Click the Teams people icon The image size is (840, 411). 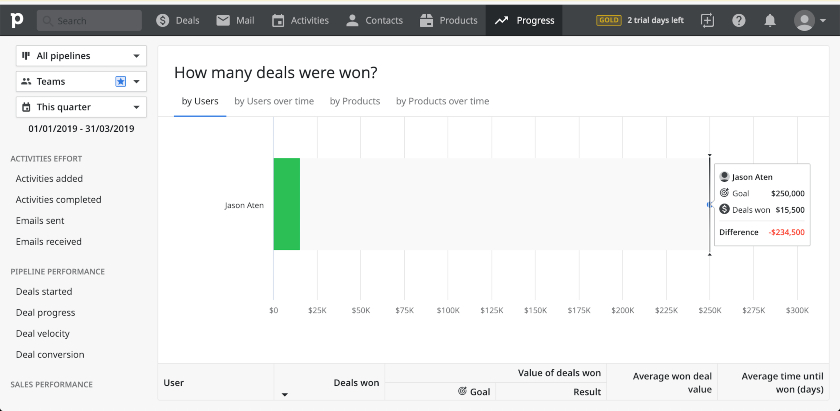coord(26,81)
